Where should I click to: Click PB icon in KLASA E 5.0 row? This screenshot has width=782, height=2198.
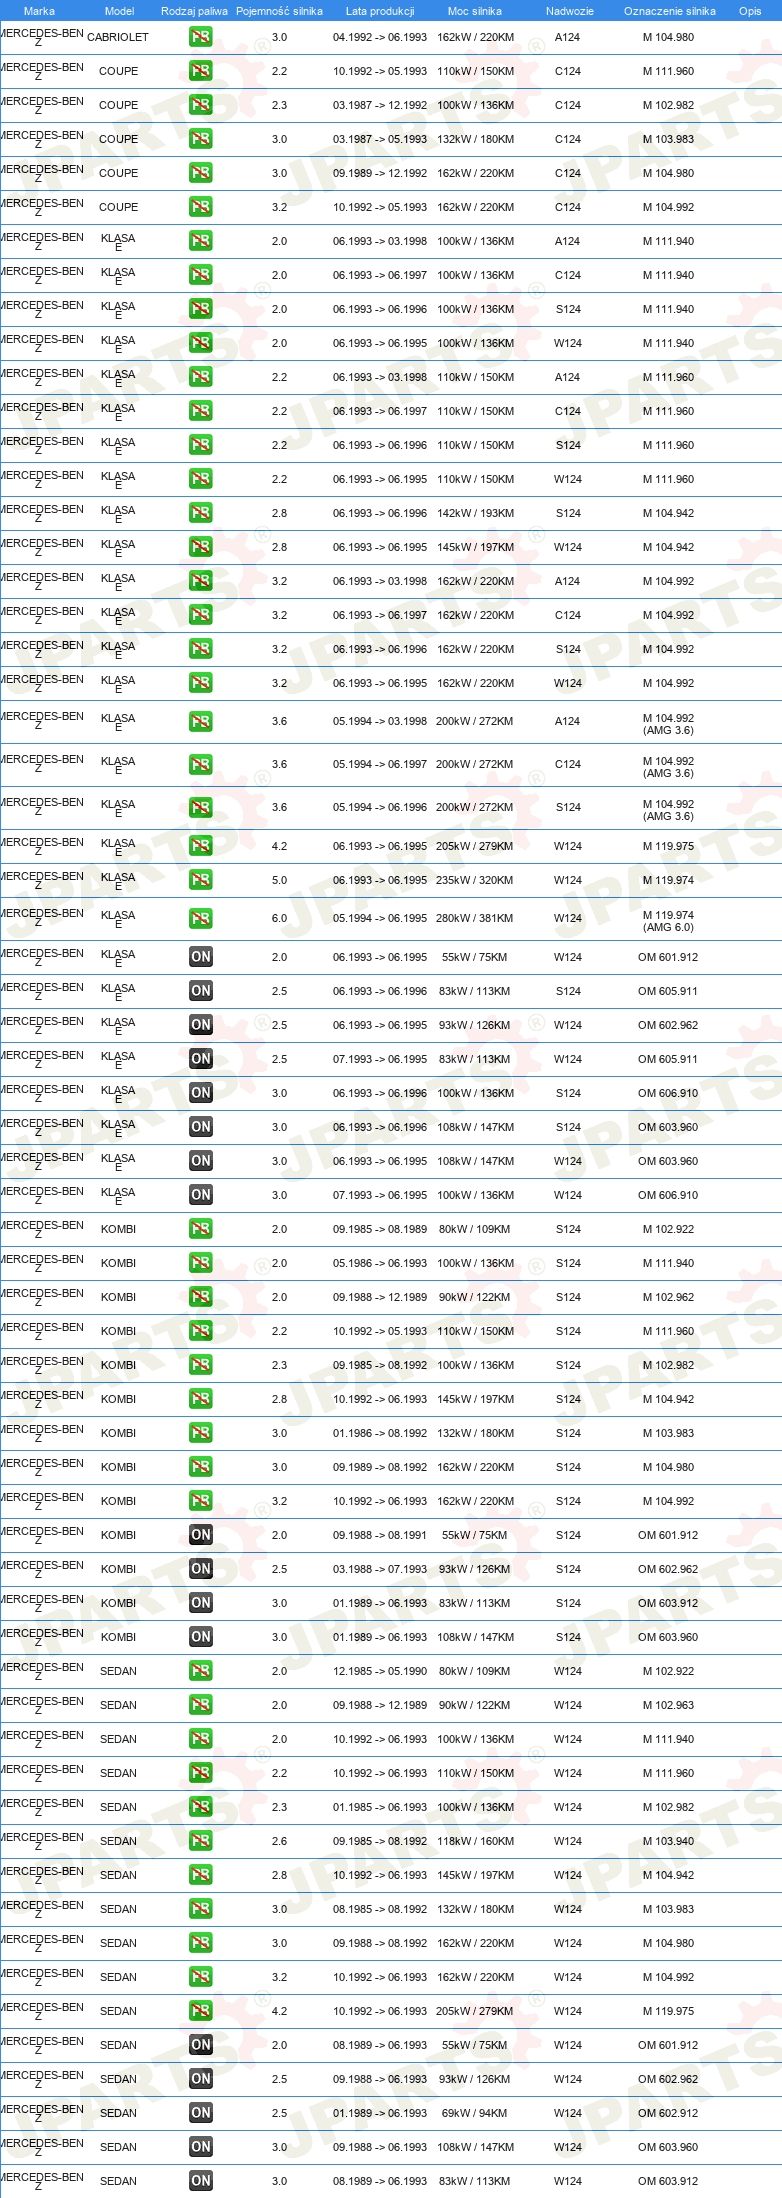coord(200,880)
